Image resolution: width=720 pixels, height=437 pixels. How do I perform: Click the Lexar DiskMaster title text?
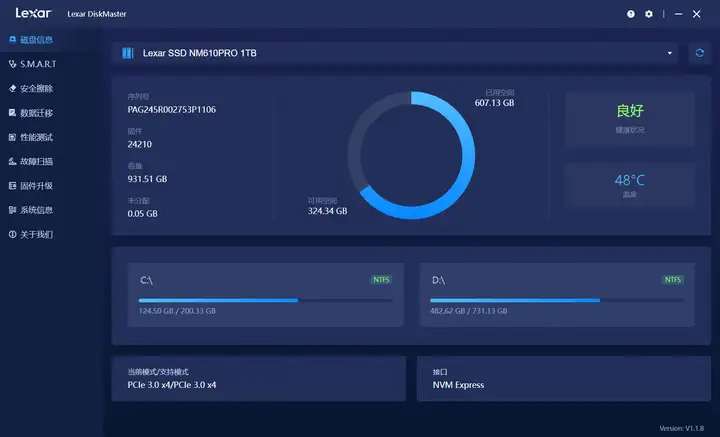pyautogui.click(x=97, y=14)
